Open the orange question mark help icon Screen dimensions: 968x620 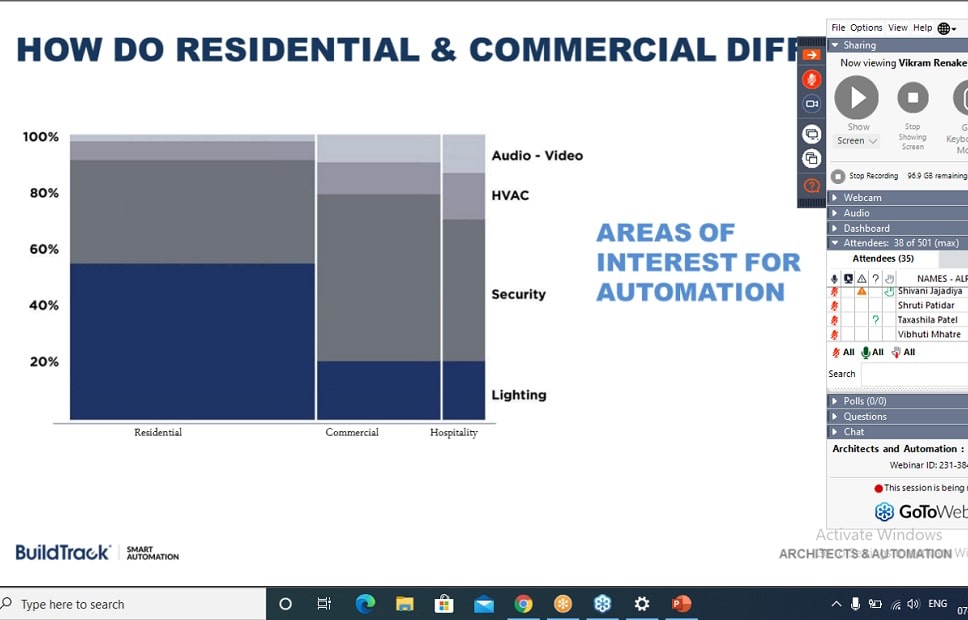pos(811,186)
